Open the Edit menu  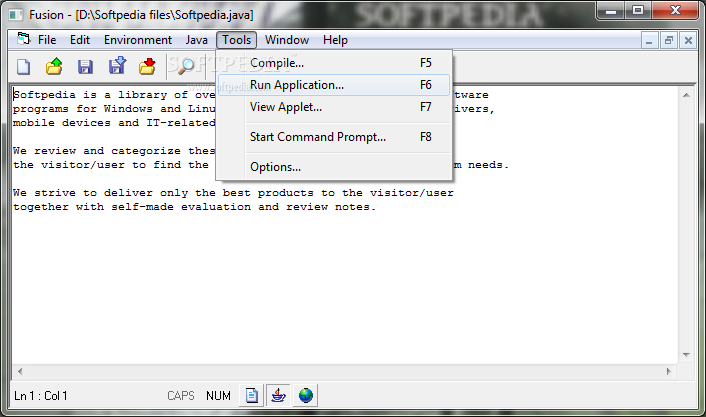pyautogui.click(x=80, y=40)
